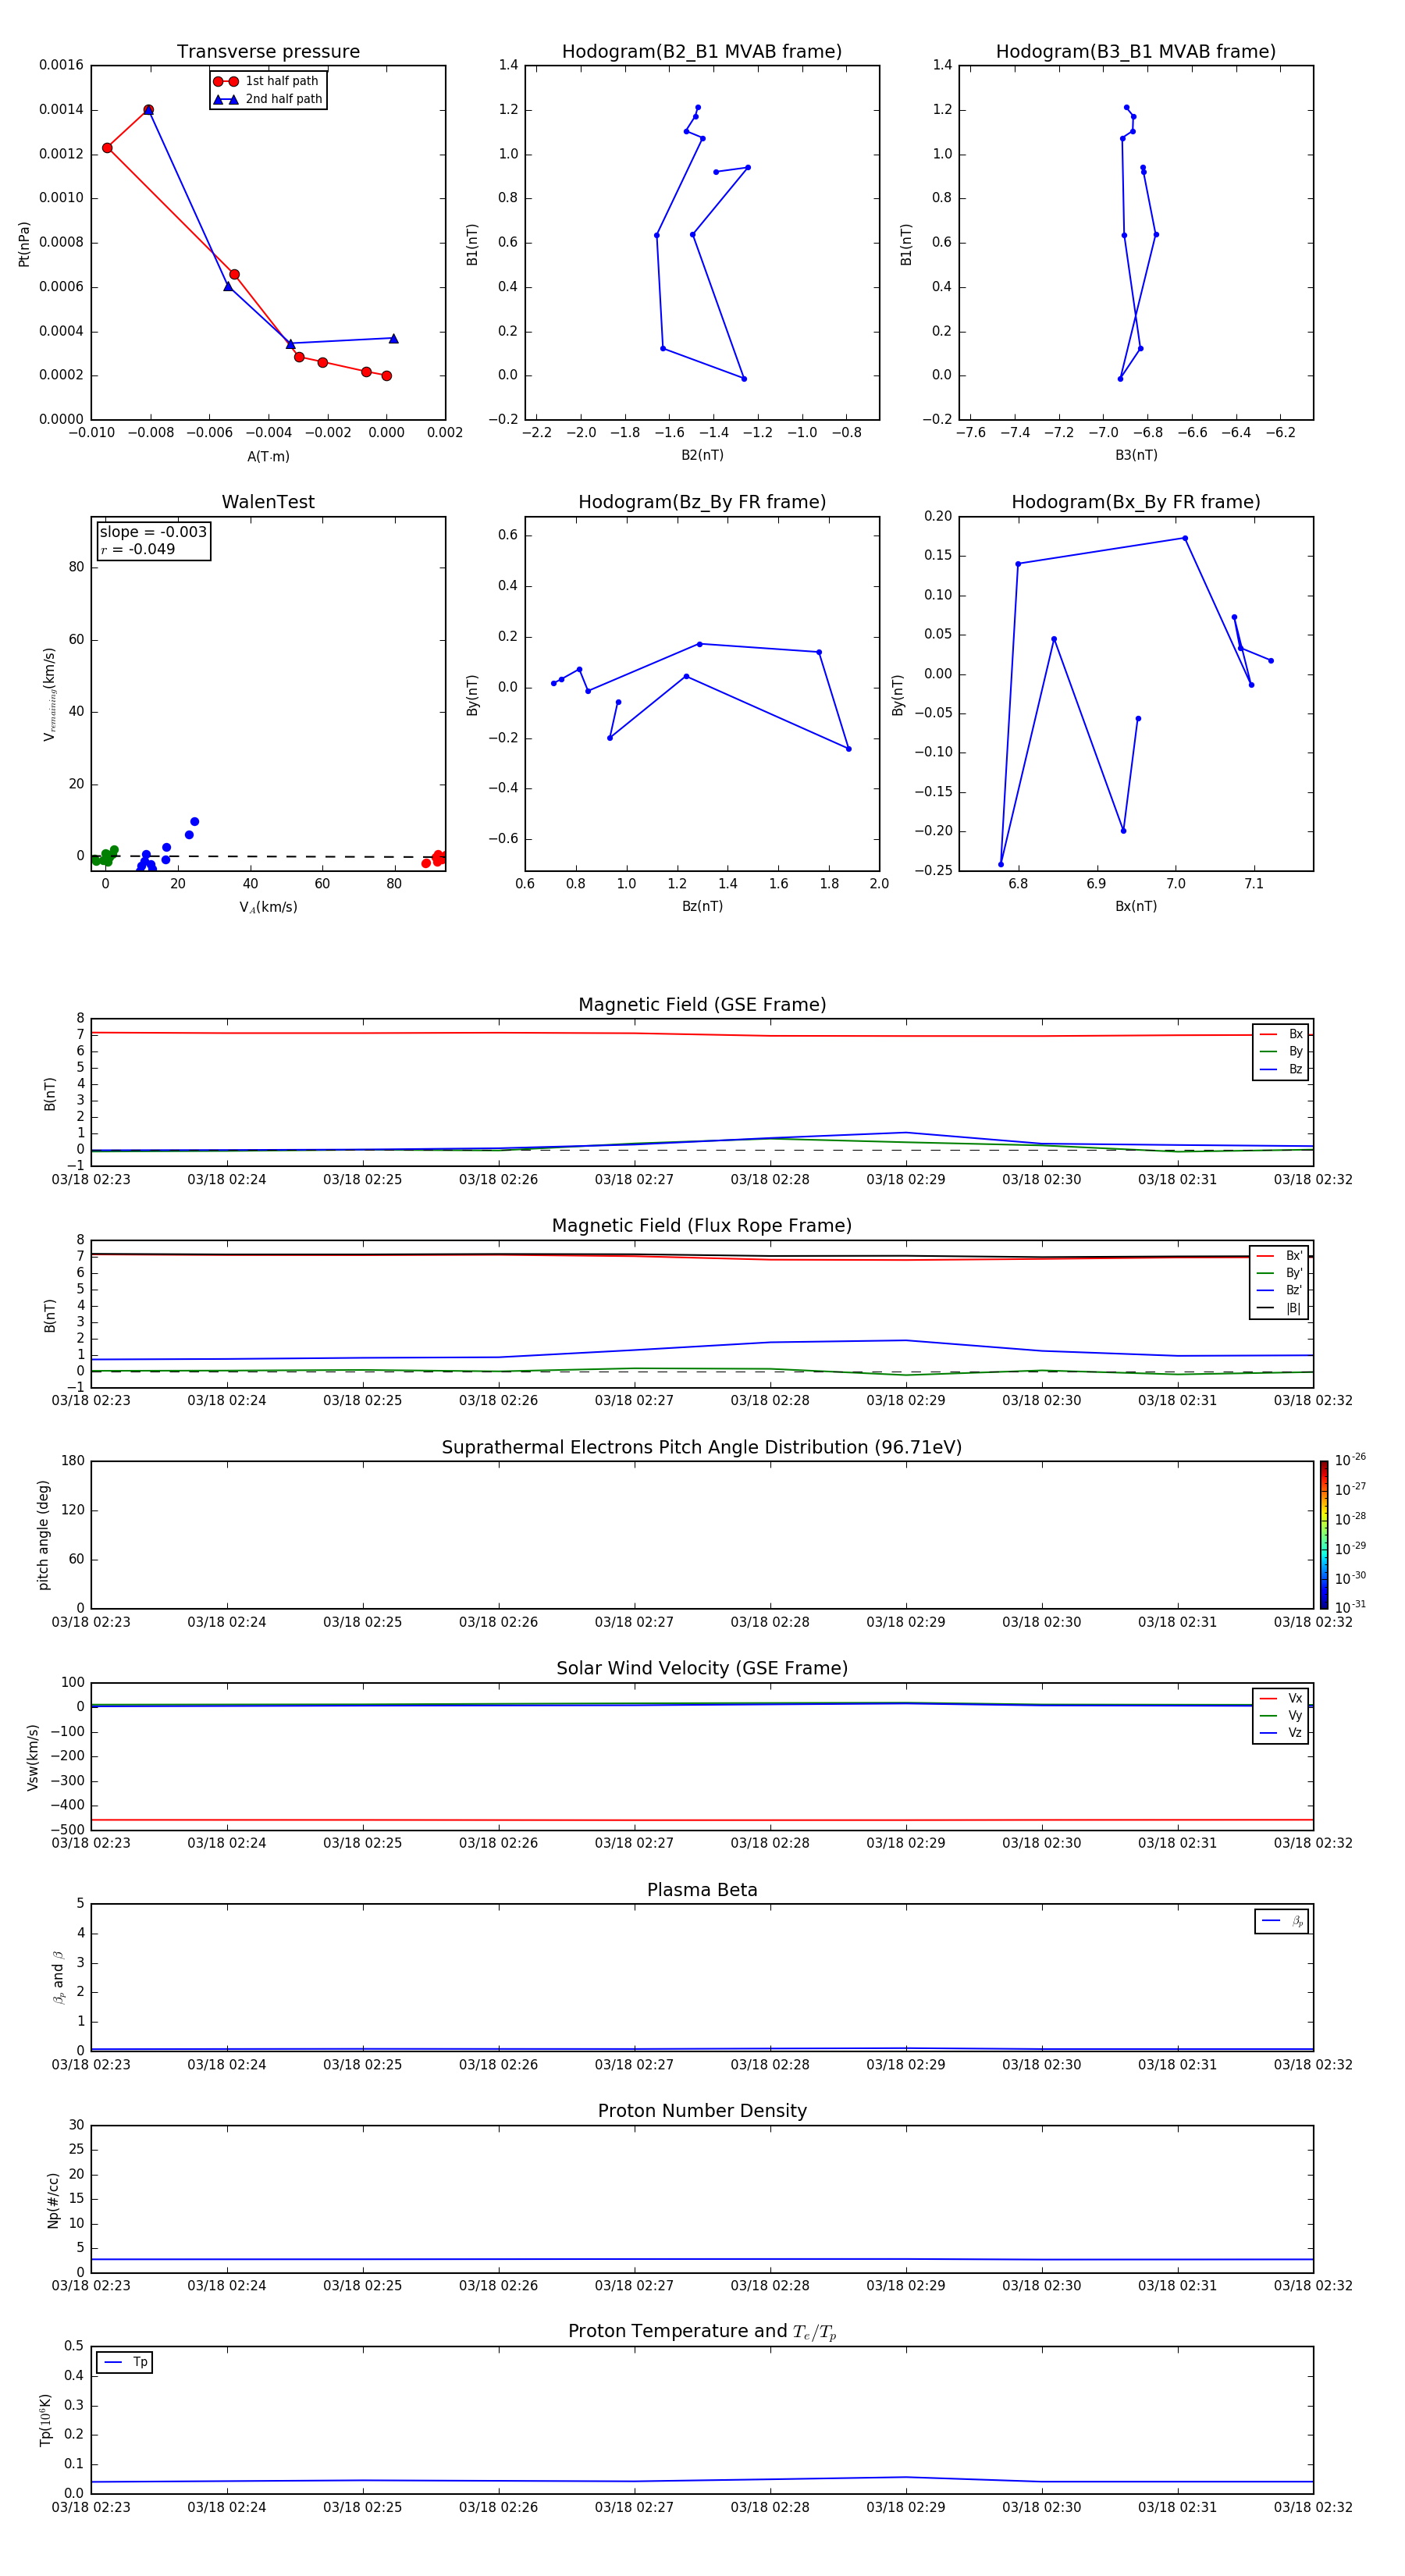Click the red peak point in Transverse pressure
The image size is (1405, 2576).
pos(148,110)
